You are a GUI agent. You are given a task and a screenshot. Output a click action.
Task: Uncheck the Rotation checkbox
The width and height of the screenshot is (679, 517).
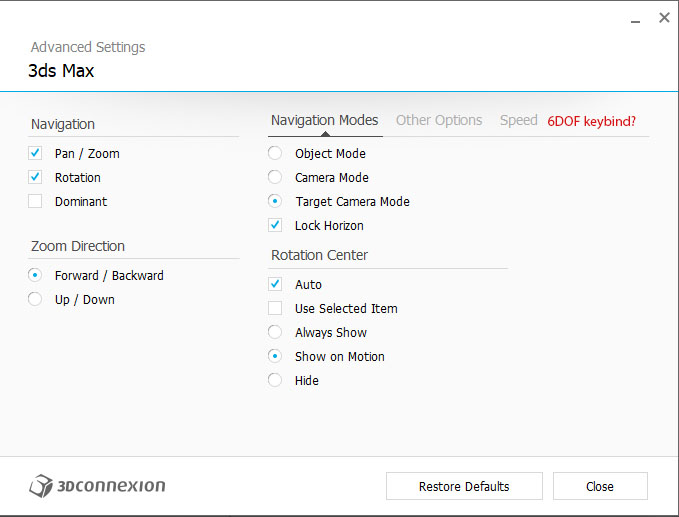[35, 177]
